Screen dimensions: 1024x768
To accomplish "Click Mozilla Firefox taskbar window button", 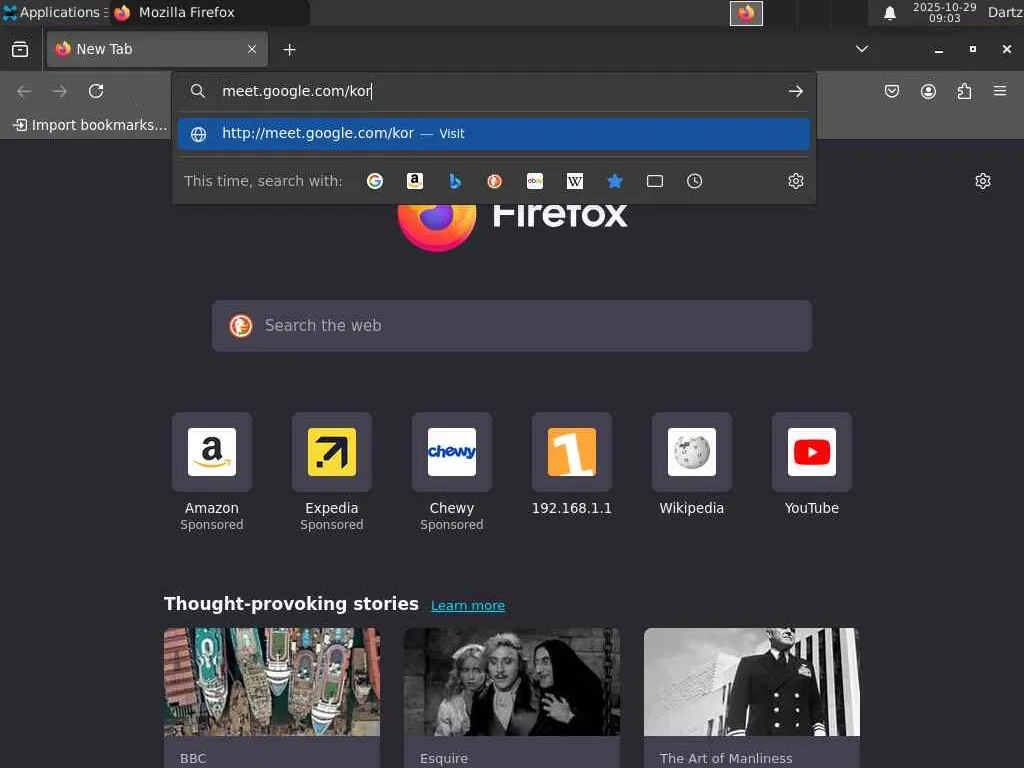I will coord(210,12).
